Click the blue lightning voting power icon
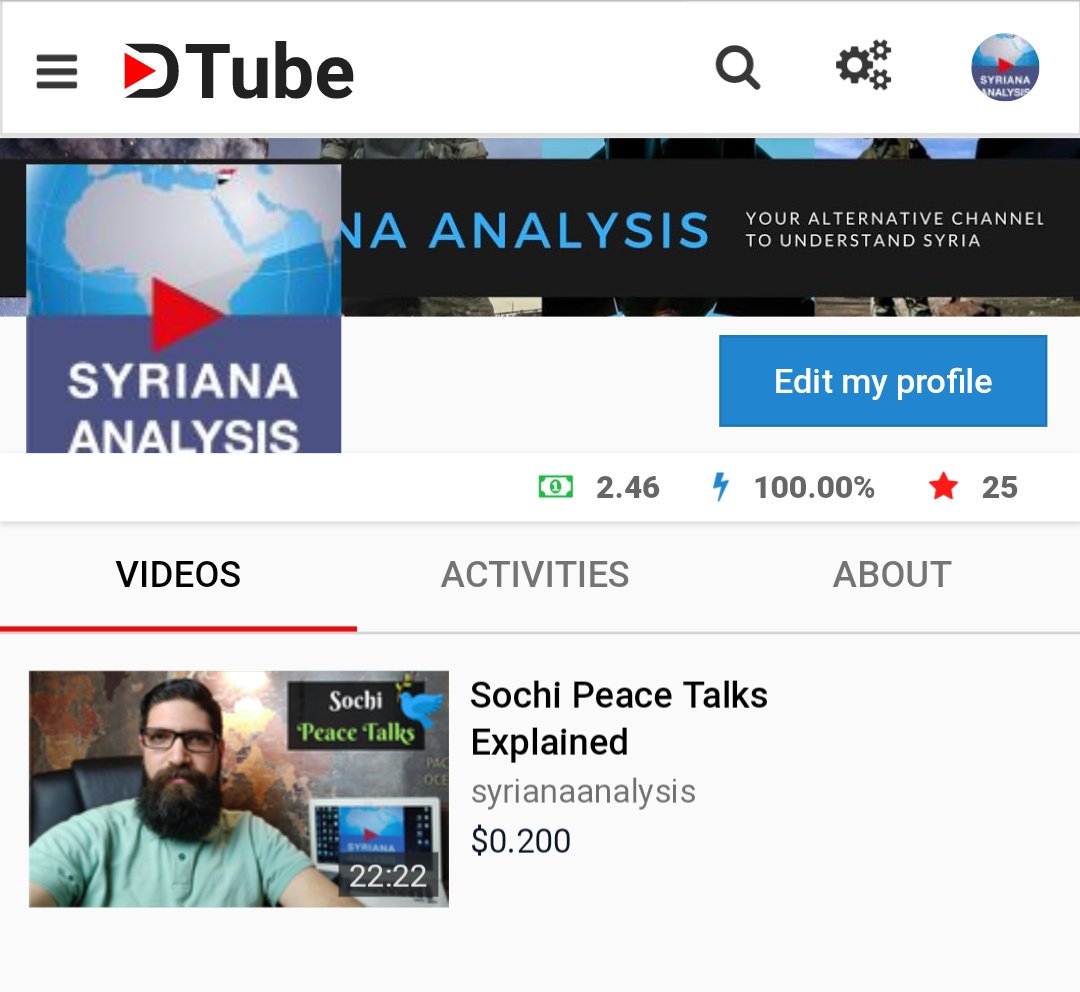Viewport: 1080px width, 992px height. click(x=720, y=486)
